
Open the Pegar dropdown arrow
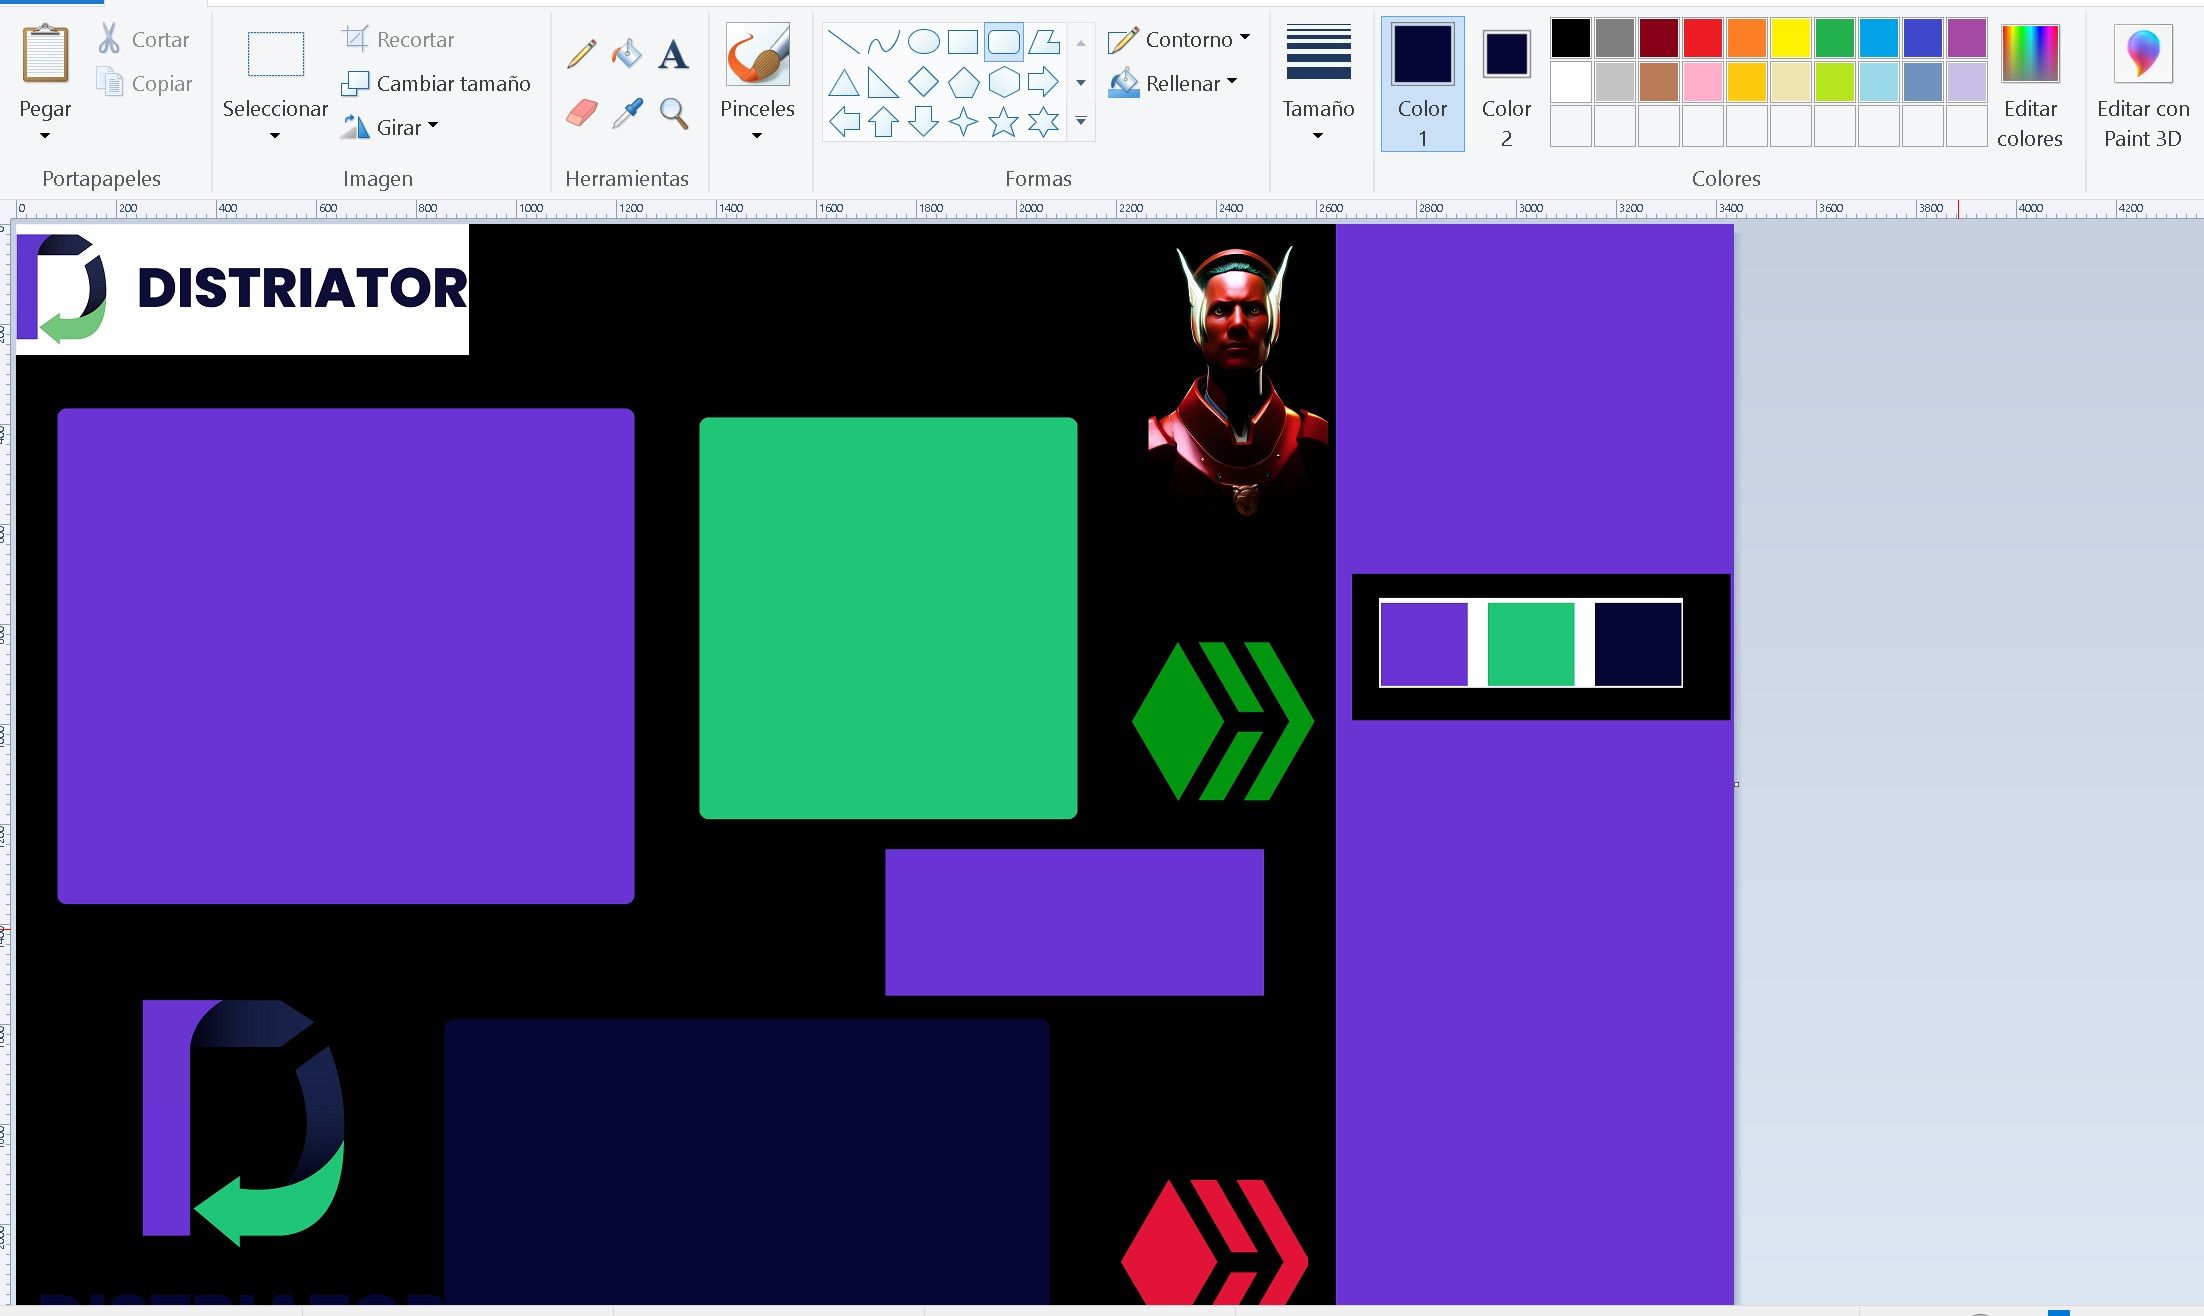[x=45, y=136]
